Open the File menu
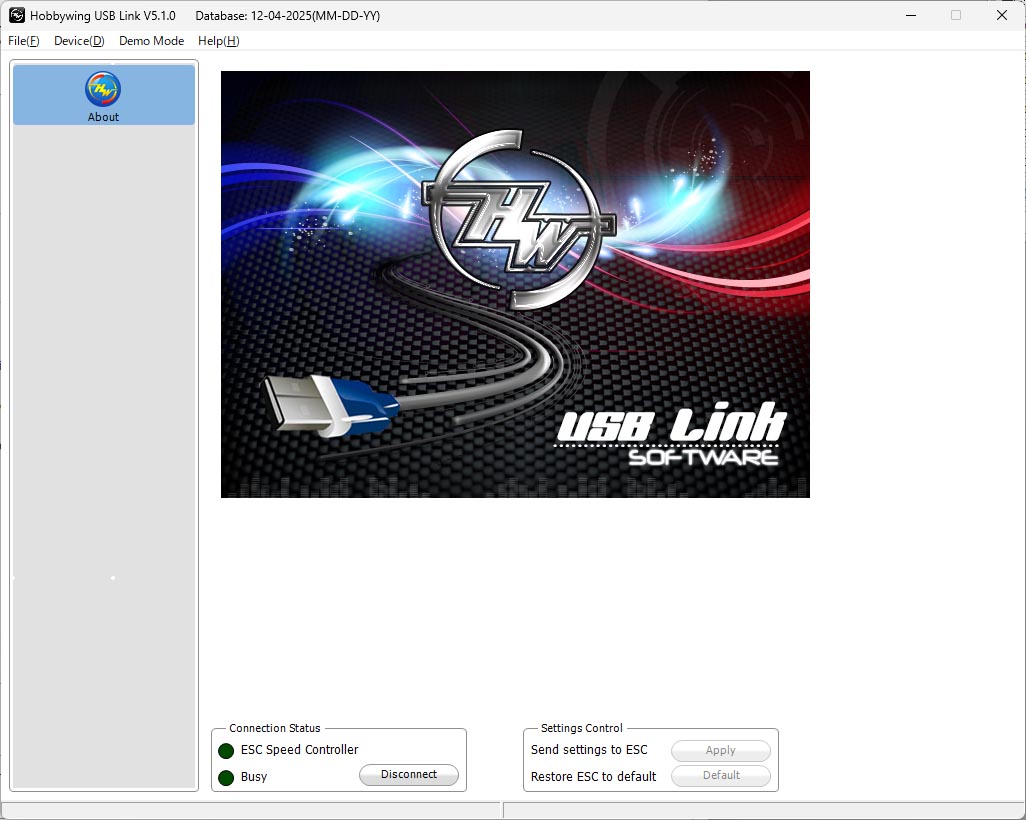 [x=23, y=41]
